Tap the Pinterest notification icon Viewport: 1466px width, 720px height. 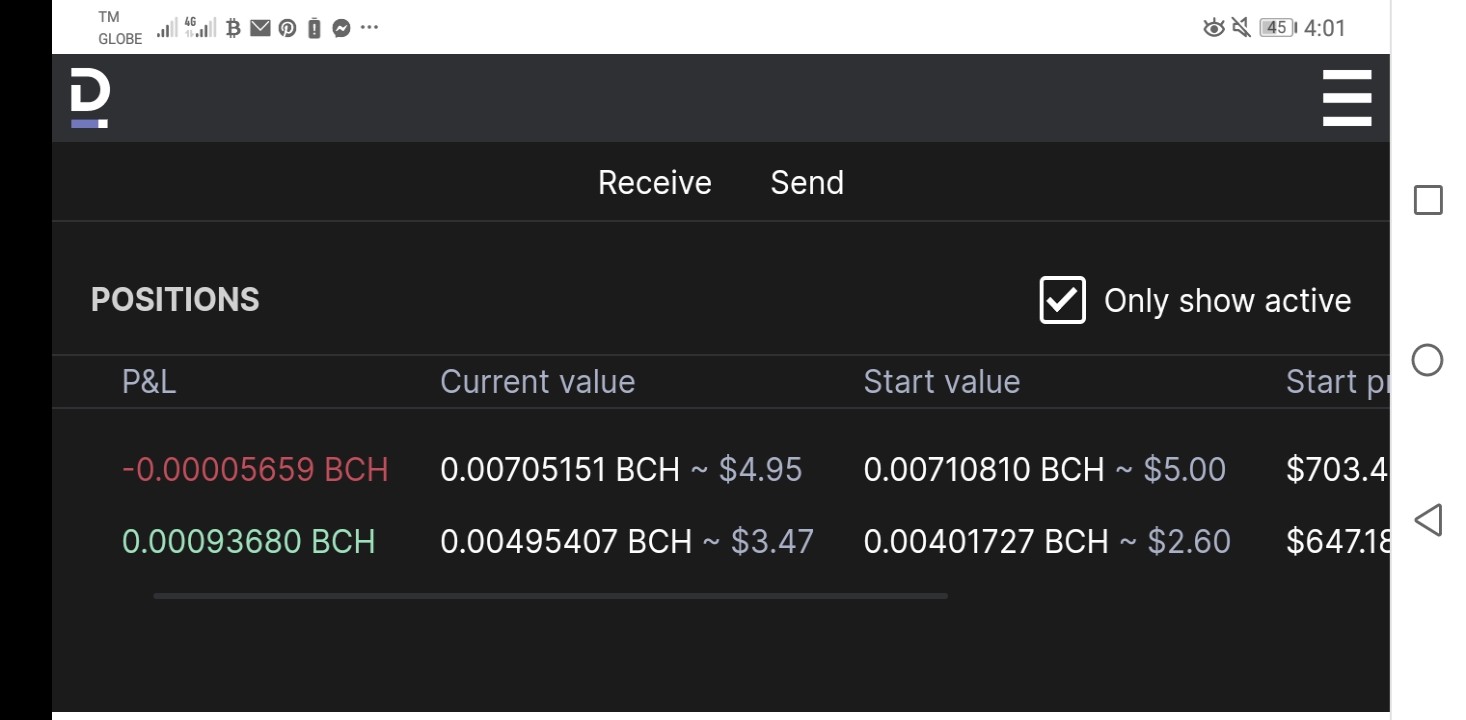tap(287, 28)
